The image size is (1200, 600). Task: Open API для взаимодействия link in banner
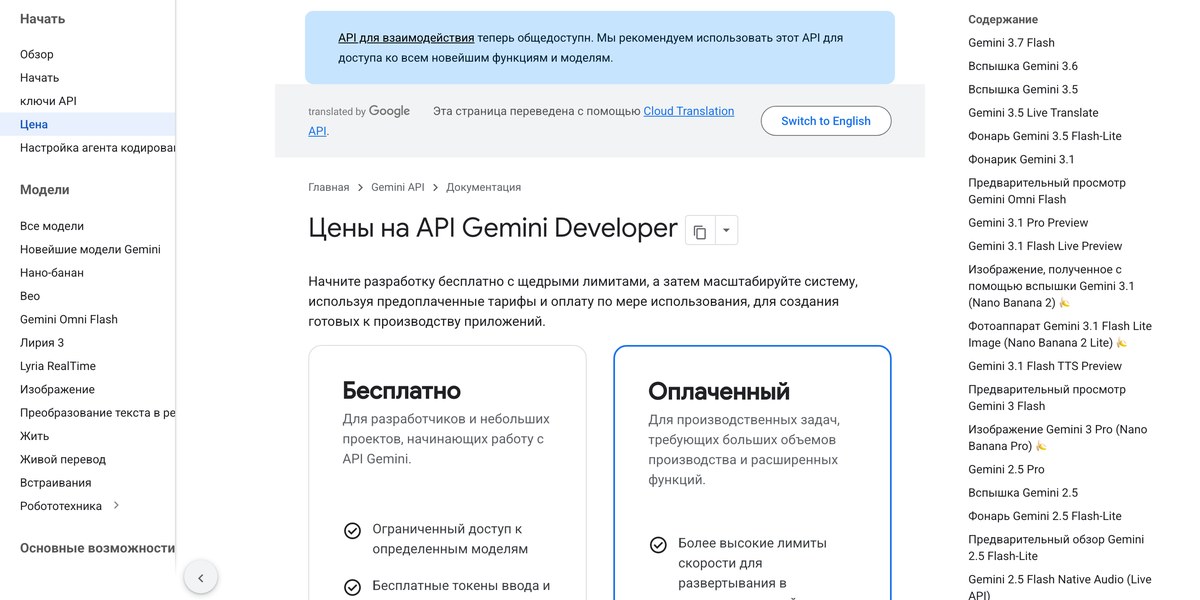coord(406,38)
